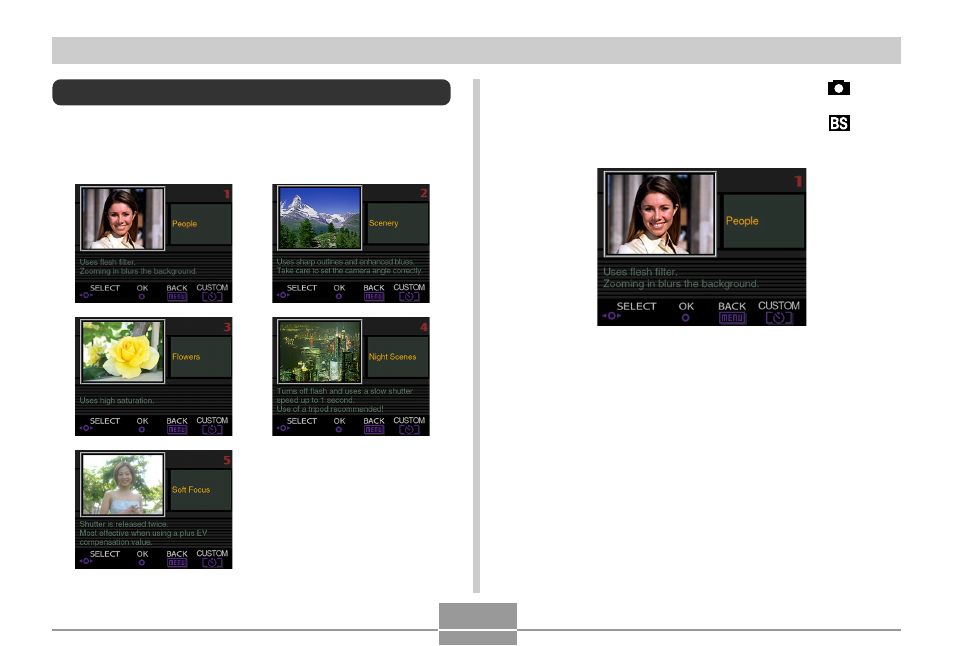Click 'Shutter is released twice.' description text

[x=124, y=524]
